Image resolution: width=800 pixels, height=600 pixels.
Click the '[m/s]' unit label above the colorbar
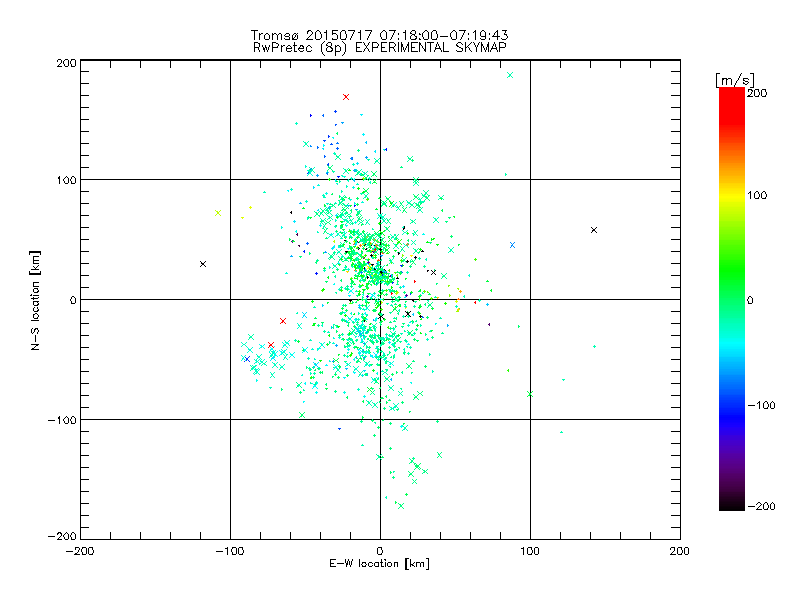tap(735, 80)
